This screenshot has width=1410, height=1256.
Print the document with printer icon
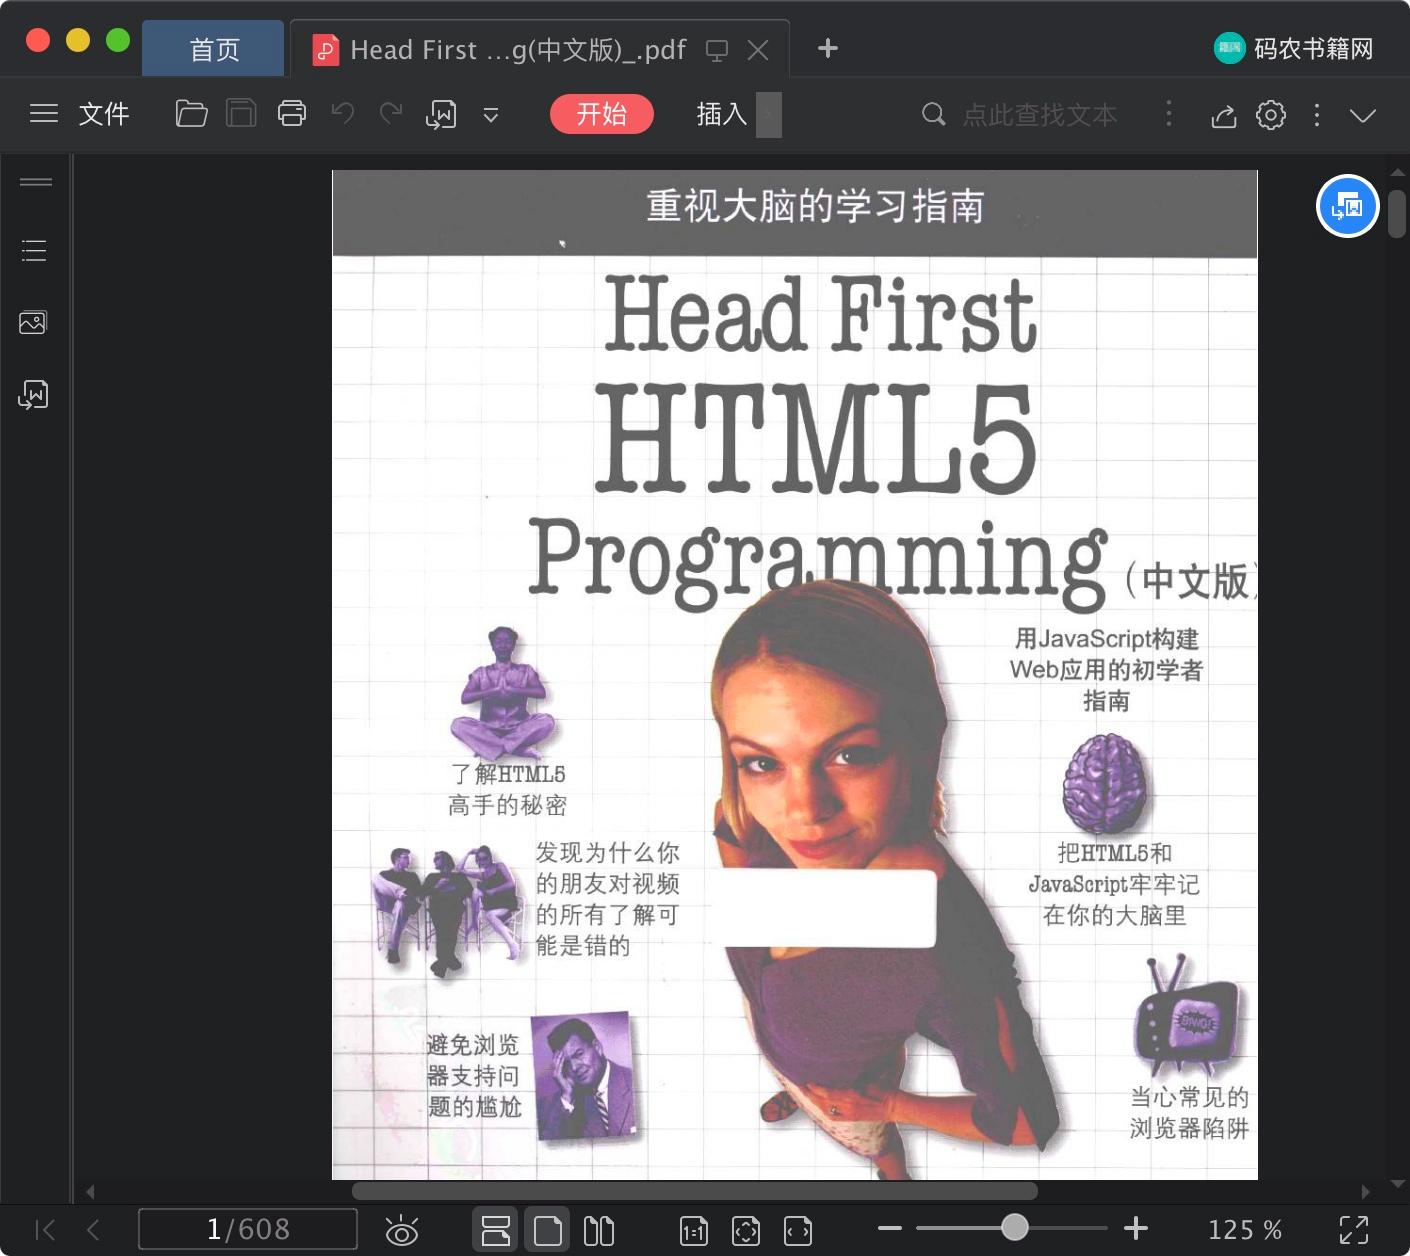pos(292,114)
